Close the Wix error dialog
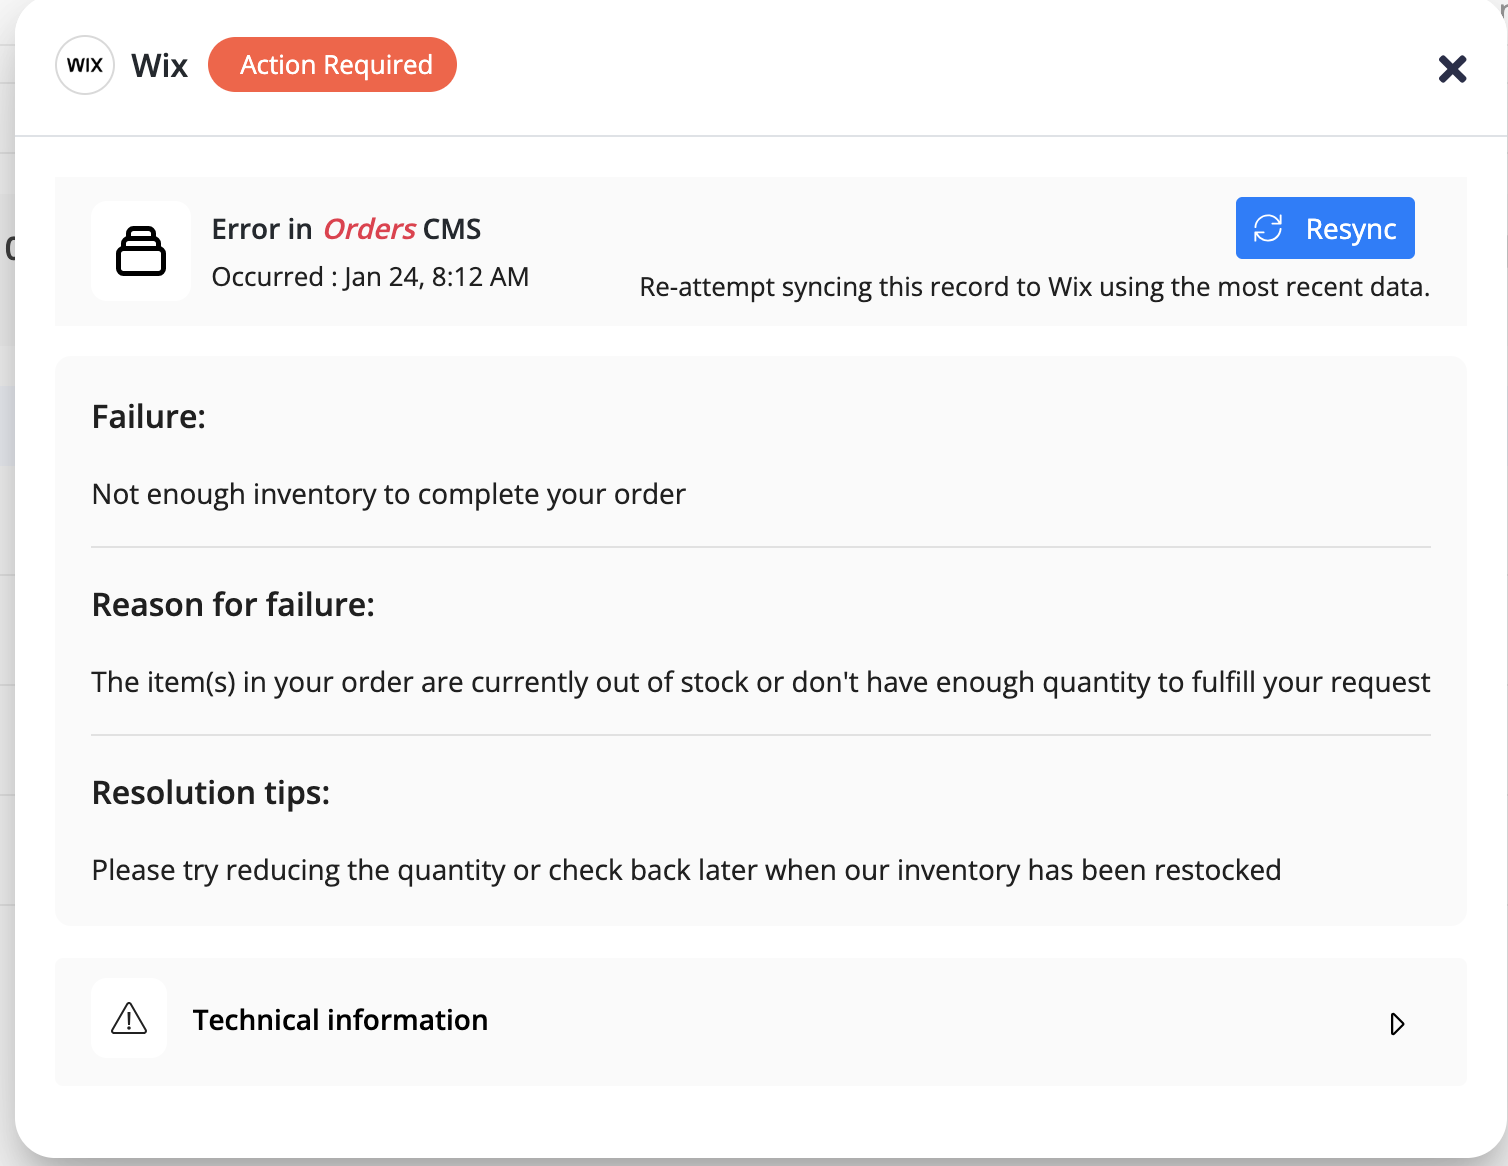The width and height of the screenshot is (1508, 1166). pyautogui.click(x=1452, y=69)
